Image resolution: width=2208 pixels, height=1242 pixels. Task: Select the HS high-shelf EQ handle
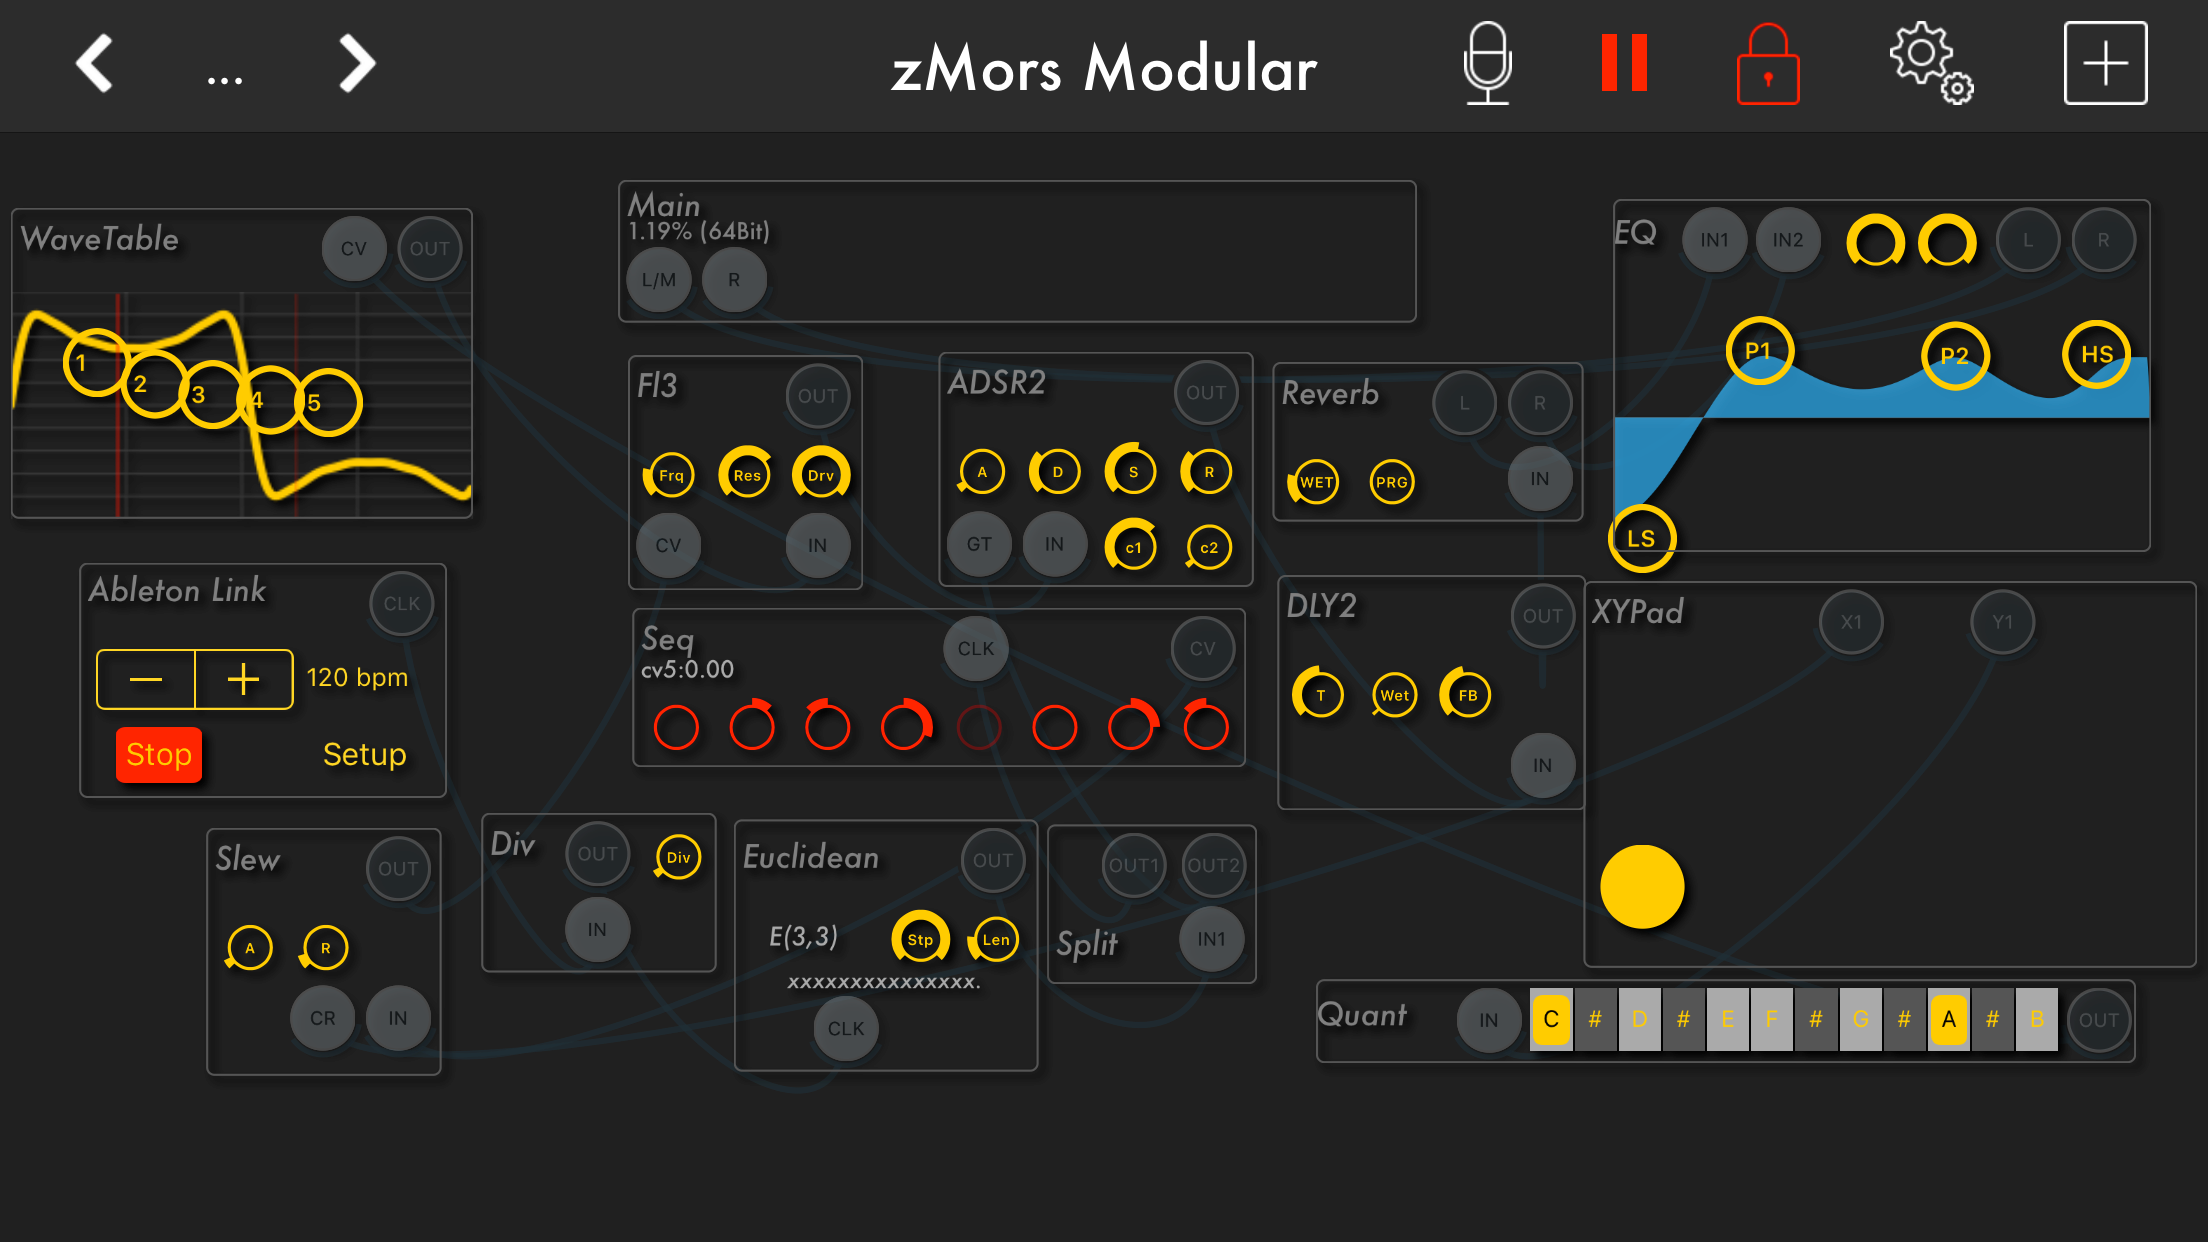[x=2096, y=354]
